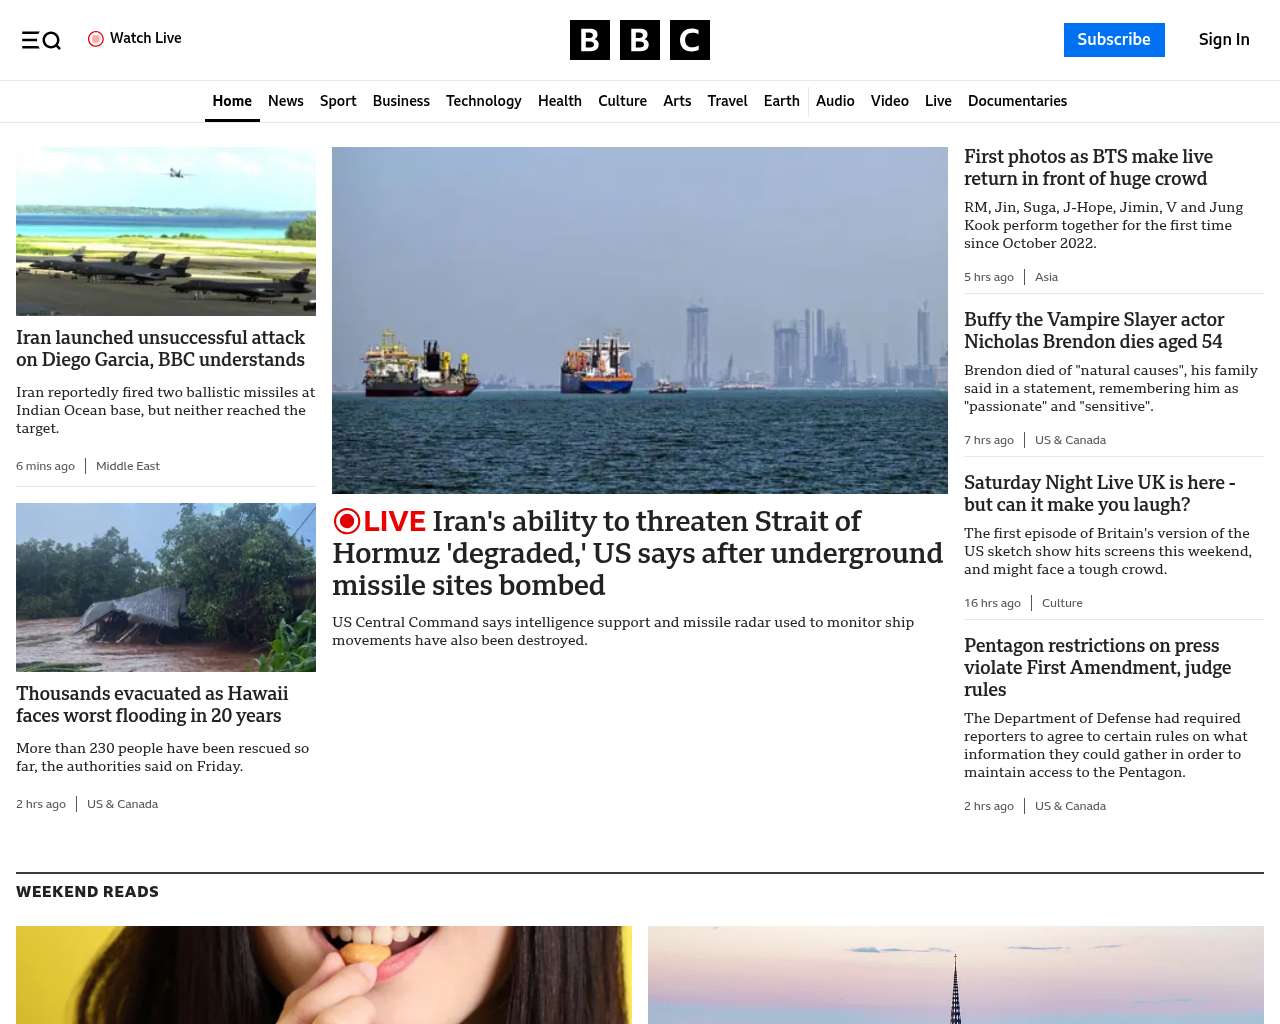The image size is (1280, 1024).
Task: Click the Asia tag under BTS story
Action: [x=1046, y=277]
